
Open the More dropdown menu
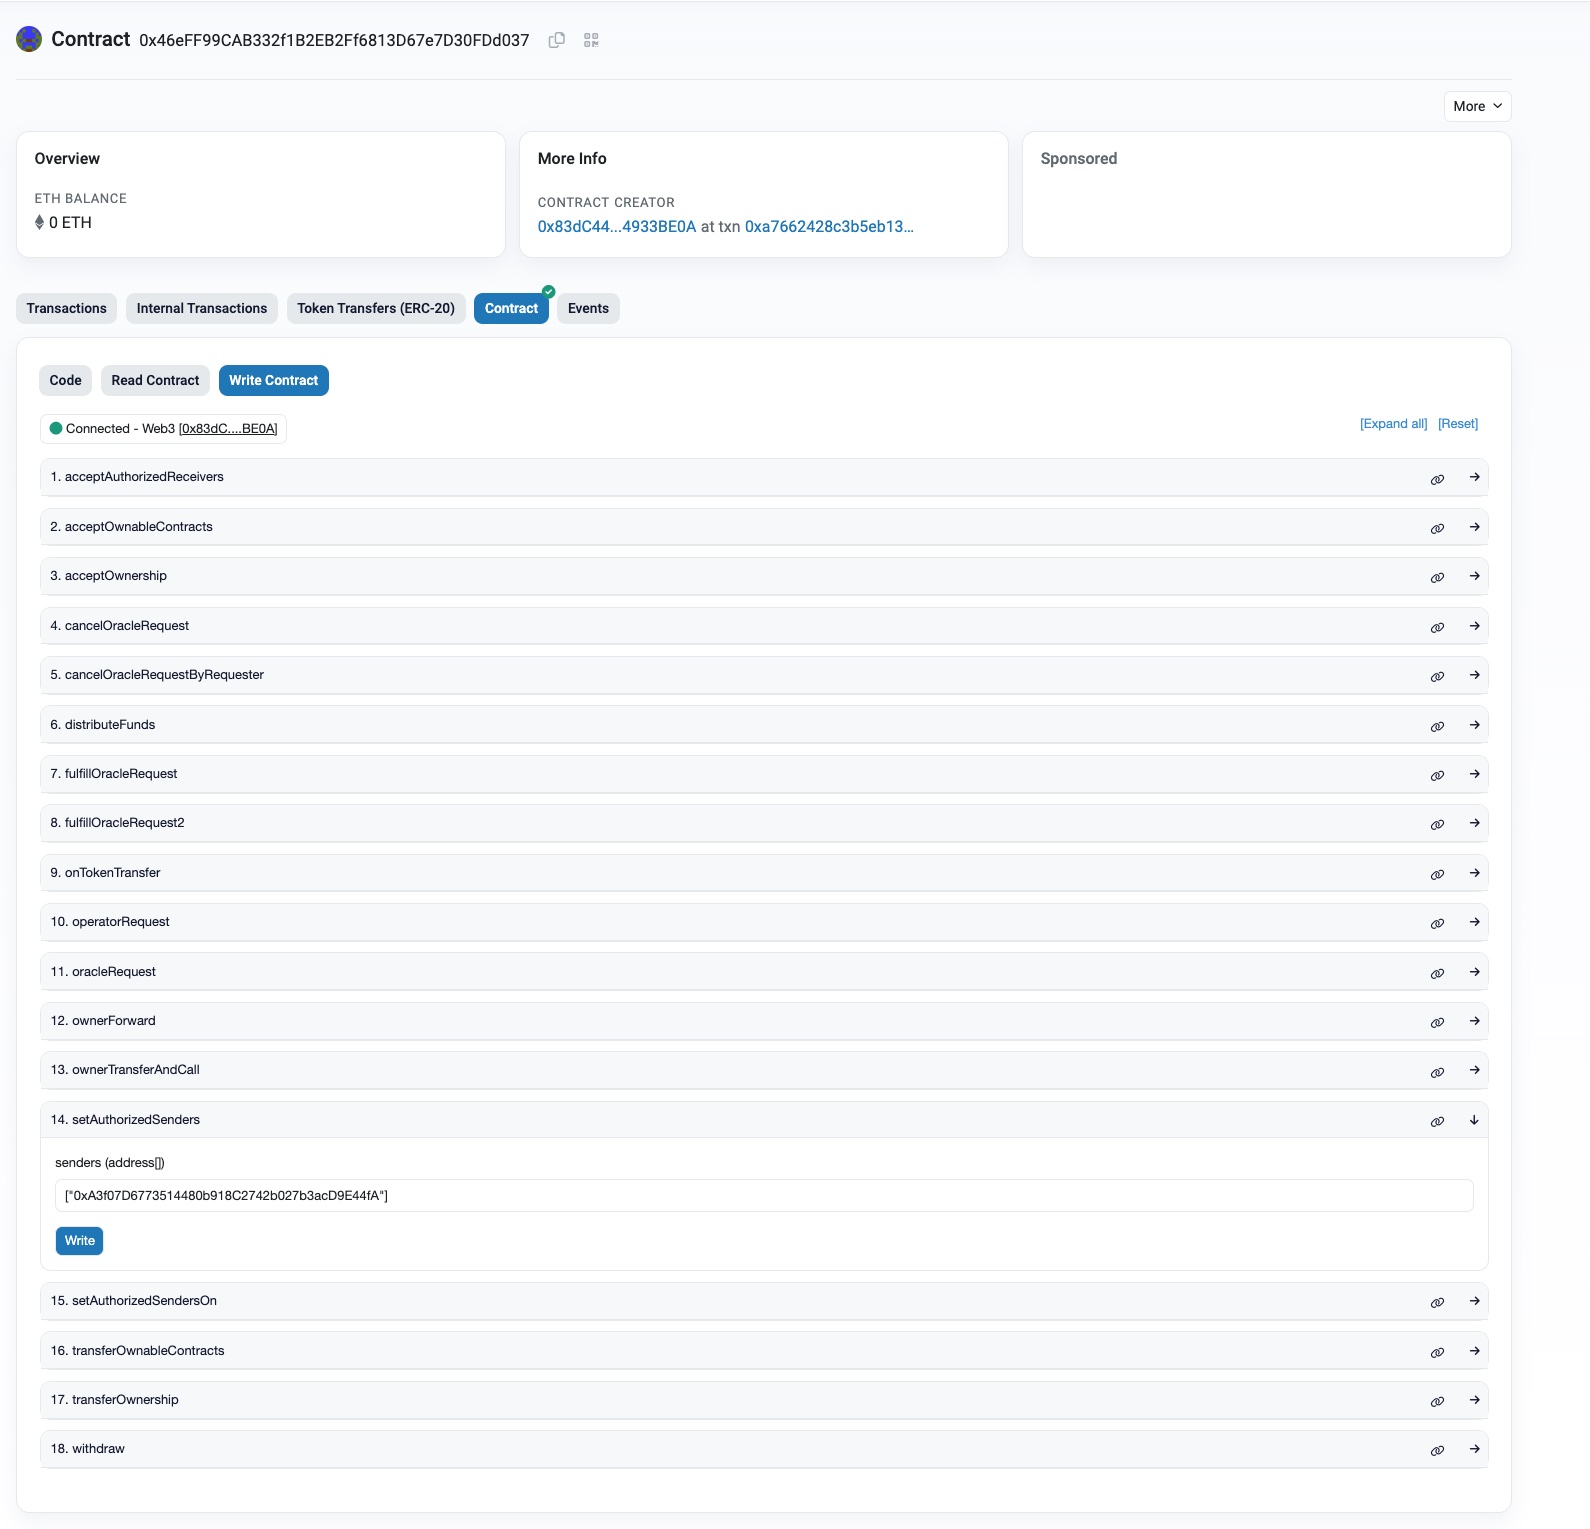(x=1476, y=106)
